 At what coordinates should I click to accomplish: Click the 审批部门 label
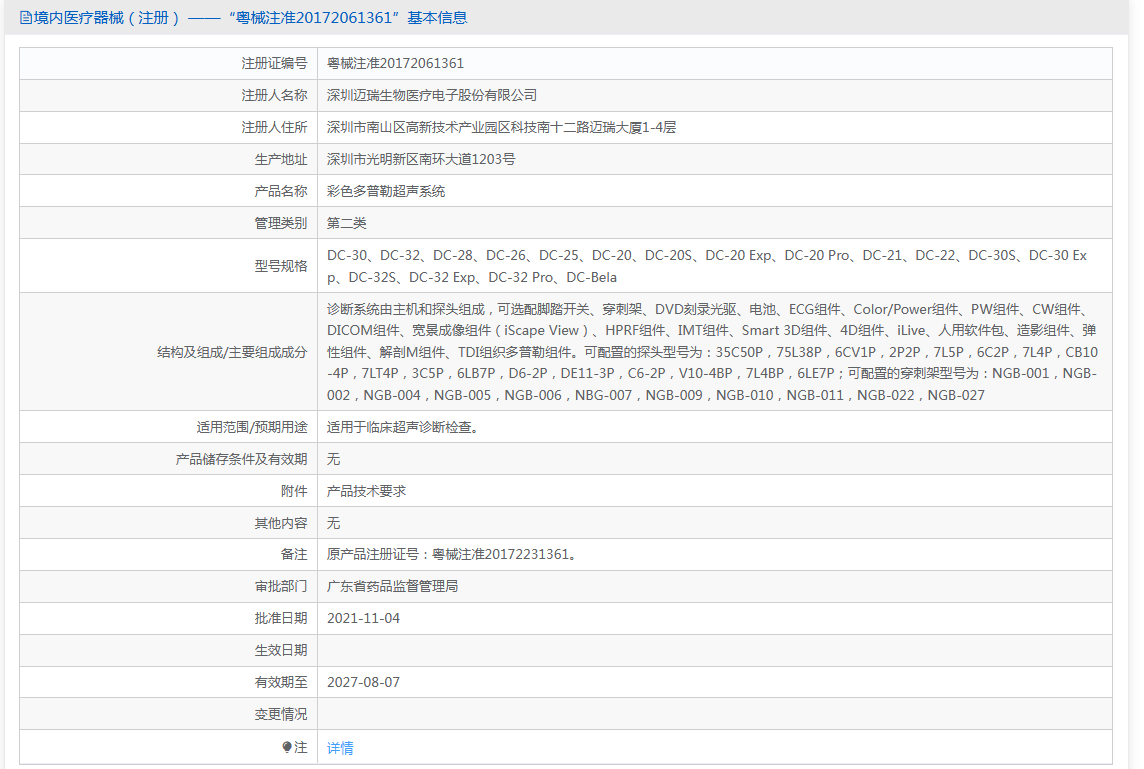pos(281,587)
